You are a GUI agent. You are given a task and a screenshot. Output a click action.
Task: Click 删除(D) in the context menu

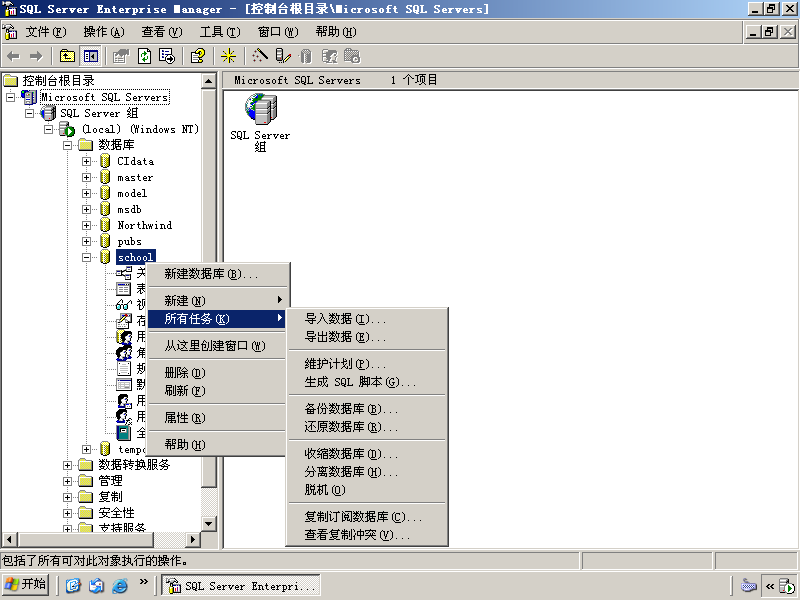[218, 373]
